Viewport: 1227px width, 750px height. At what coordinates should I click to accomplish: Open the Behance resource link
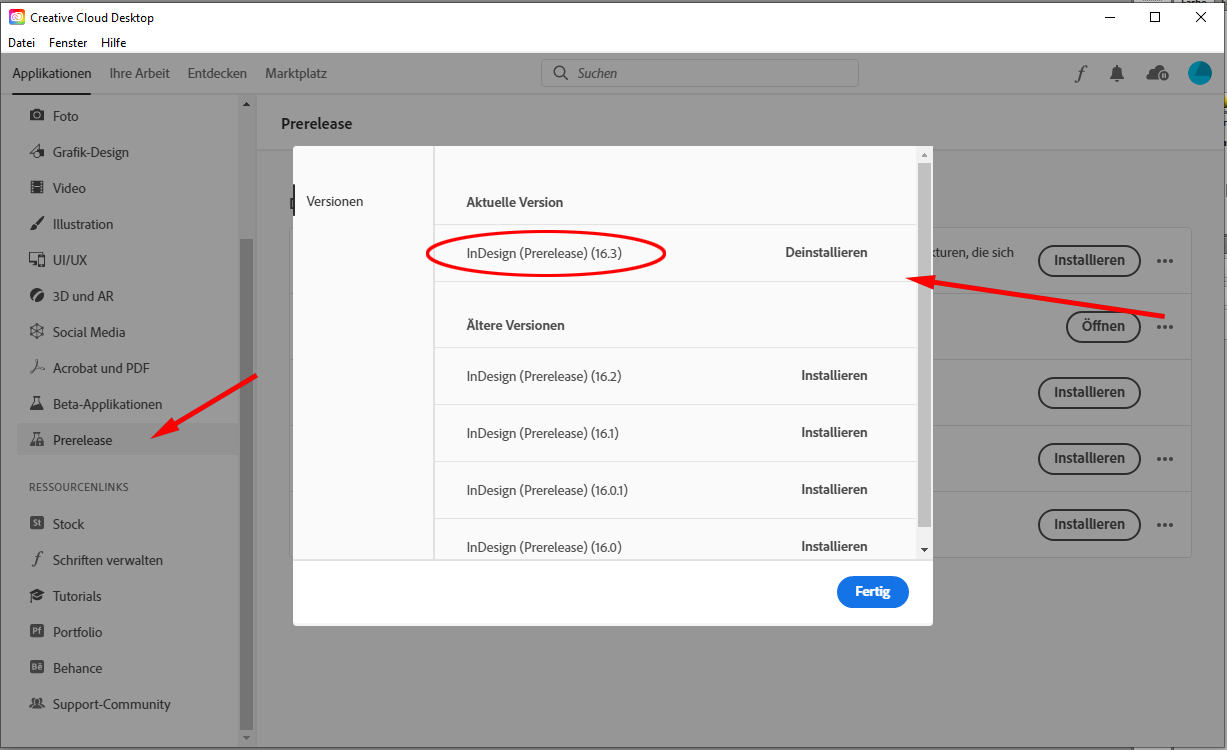coord(77,668)
